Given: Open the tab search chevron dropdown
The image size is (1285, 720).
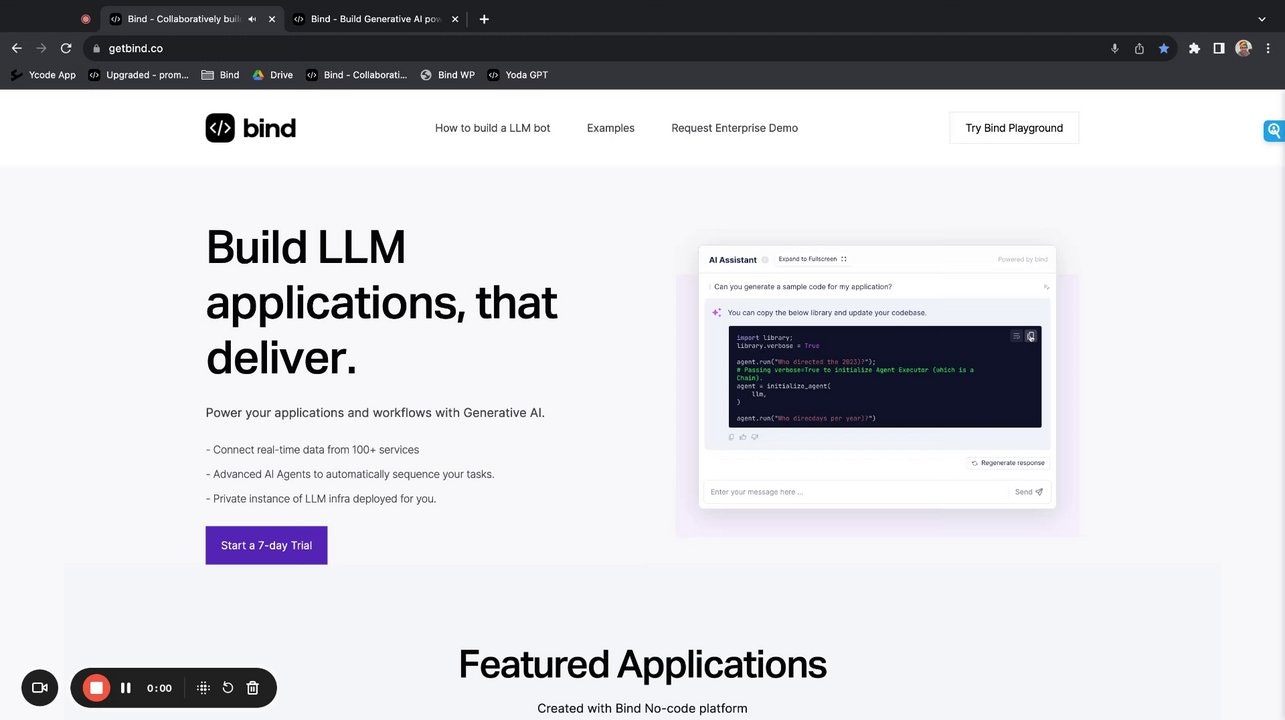Looking at the screenshot, I should [1262, 19].
